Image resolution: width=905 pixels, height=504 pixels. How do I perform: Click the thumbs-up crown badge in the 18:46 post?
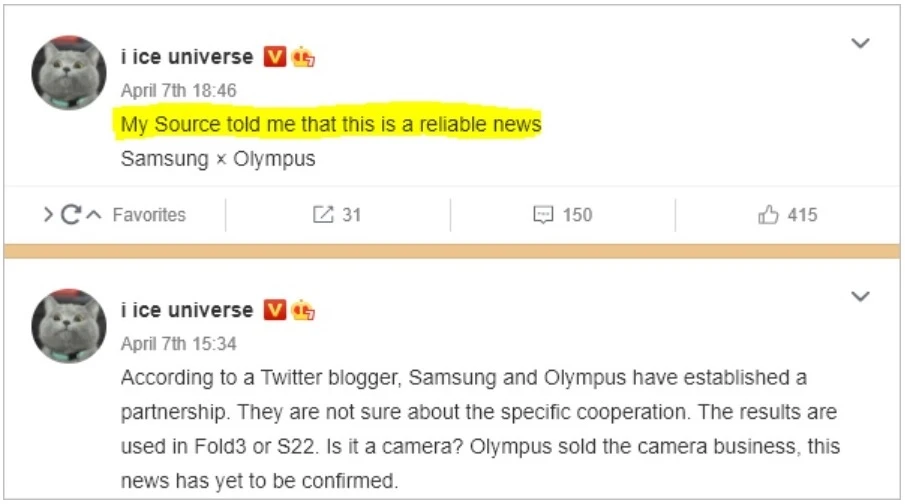(303, 57)
